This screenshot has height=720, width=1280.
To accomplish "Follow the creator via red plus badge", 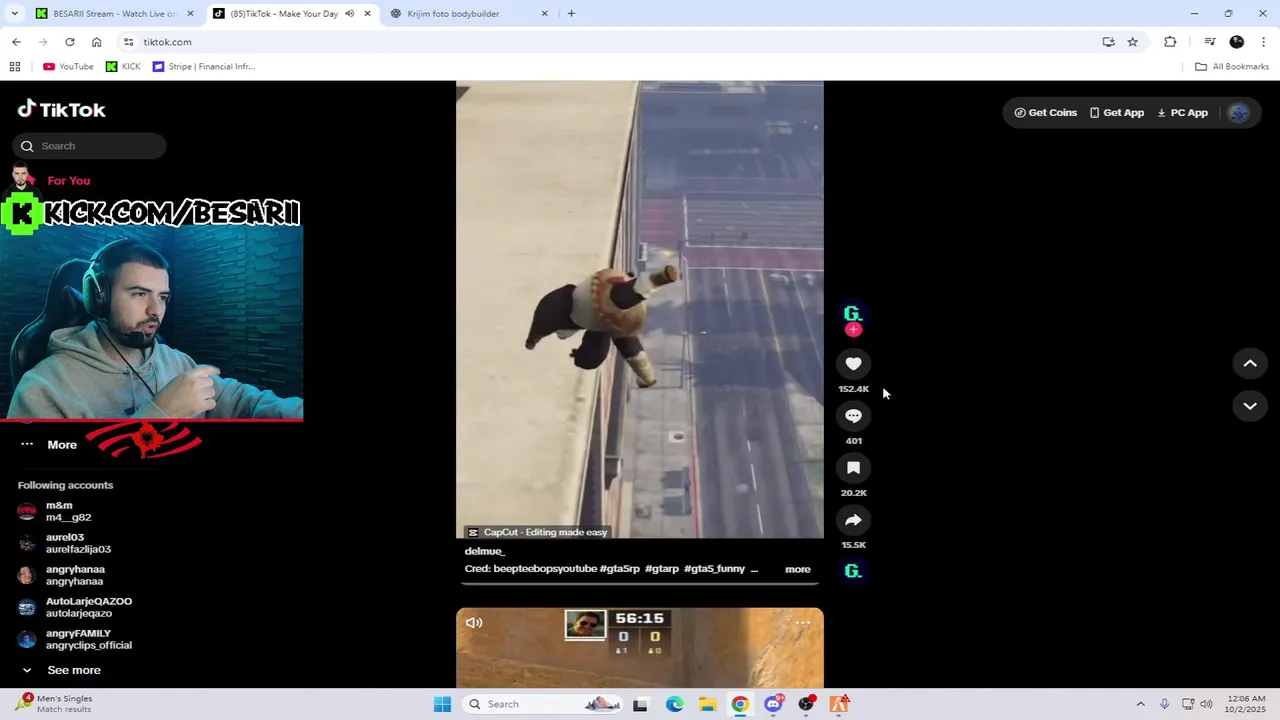I will [x=853, y=330].
